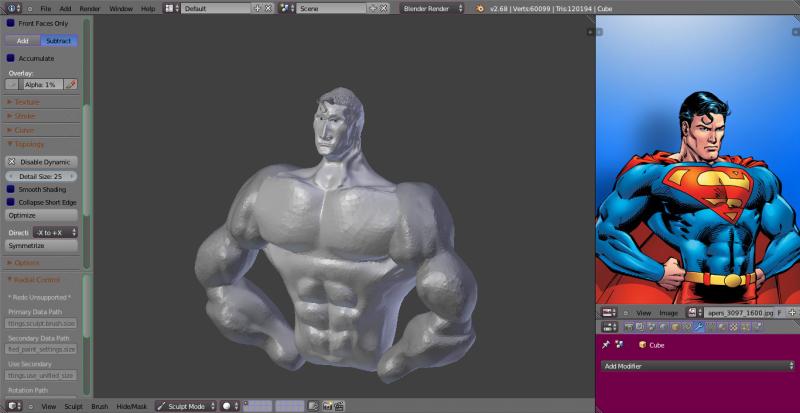Enable the Accumulate checkbox
The height and width of the screenshot is (413, 800).
(x=11, y=58)
